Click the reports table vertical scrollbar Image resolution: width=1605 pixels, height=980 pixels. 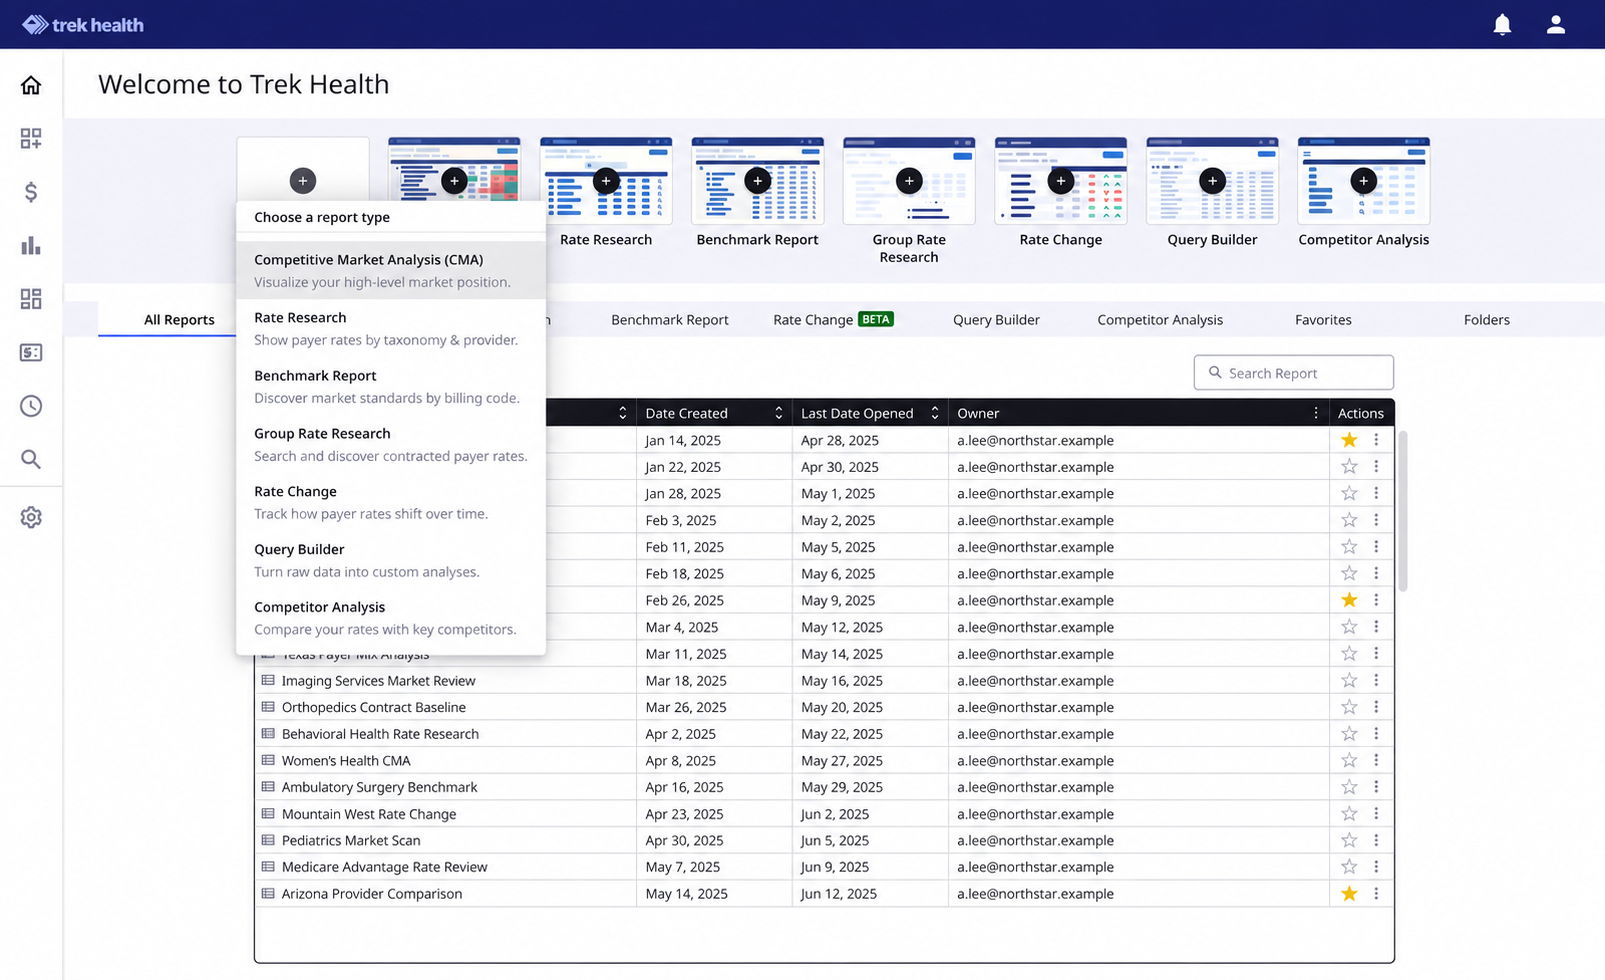coord(1402,511)
